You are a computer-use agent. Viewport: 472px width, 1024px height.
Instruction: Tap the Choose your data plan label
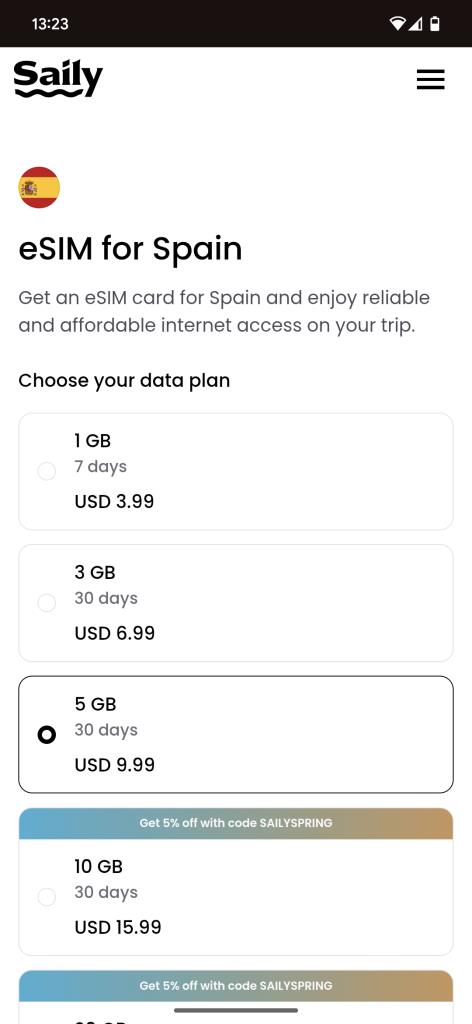tap(124, 381)
